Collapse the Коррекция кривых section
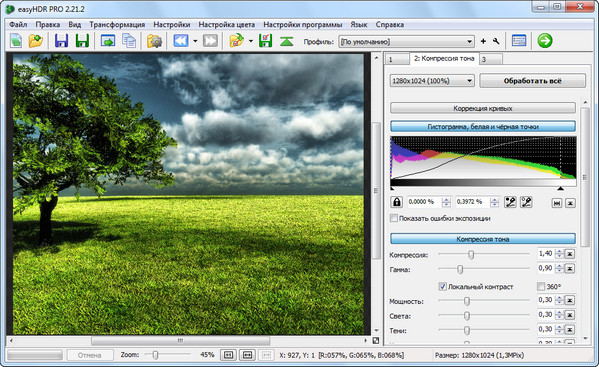The image size is (599, 367). [x=482, y=108]
